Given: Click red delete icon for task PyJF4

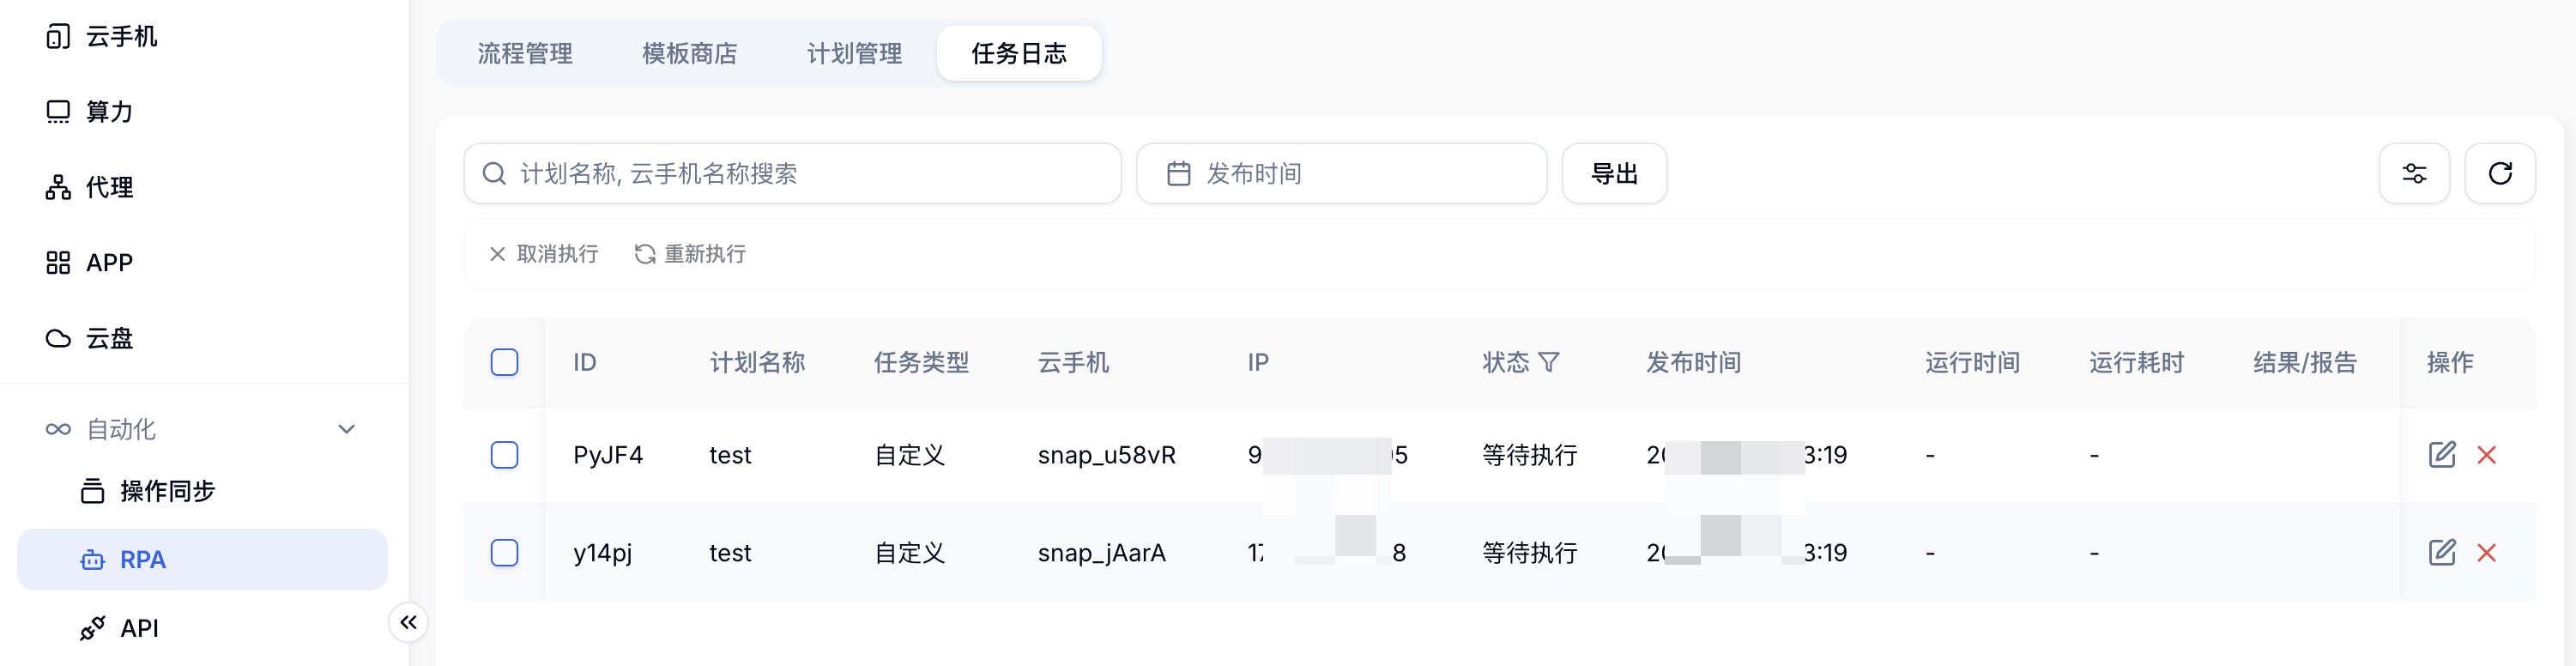Looking at the screenshot, I should pos(2486,455).
